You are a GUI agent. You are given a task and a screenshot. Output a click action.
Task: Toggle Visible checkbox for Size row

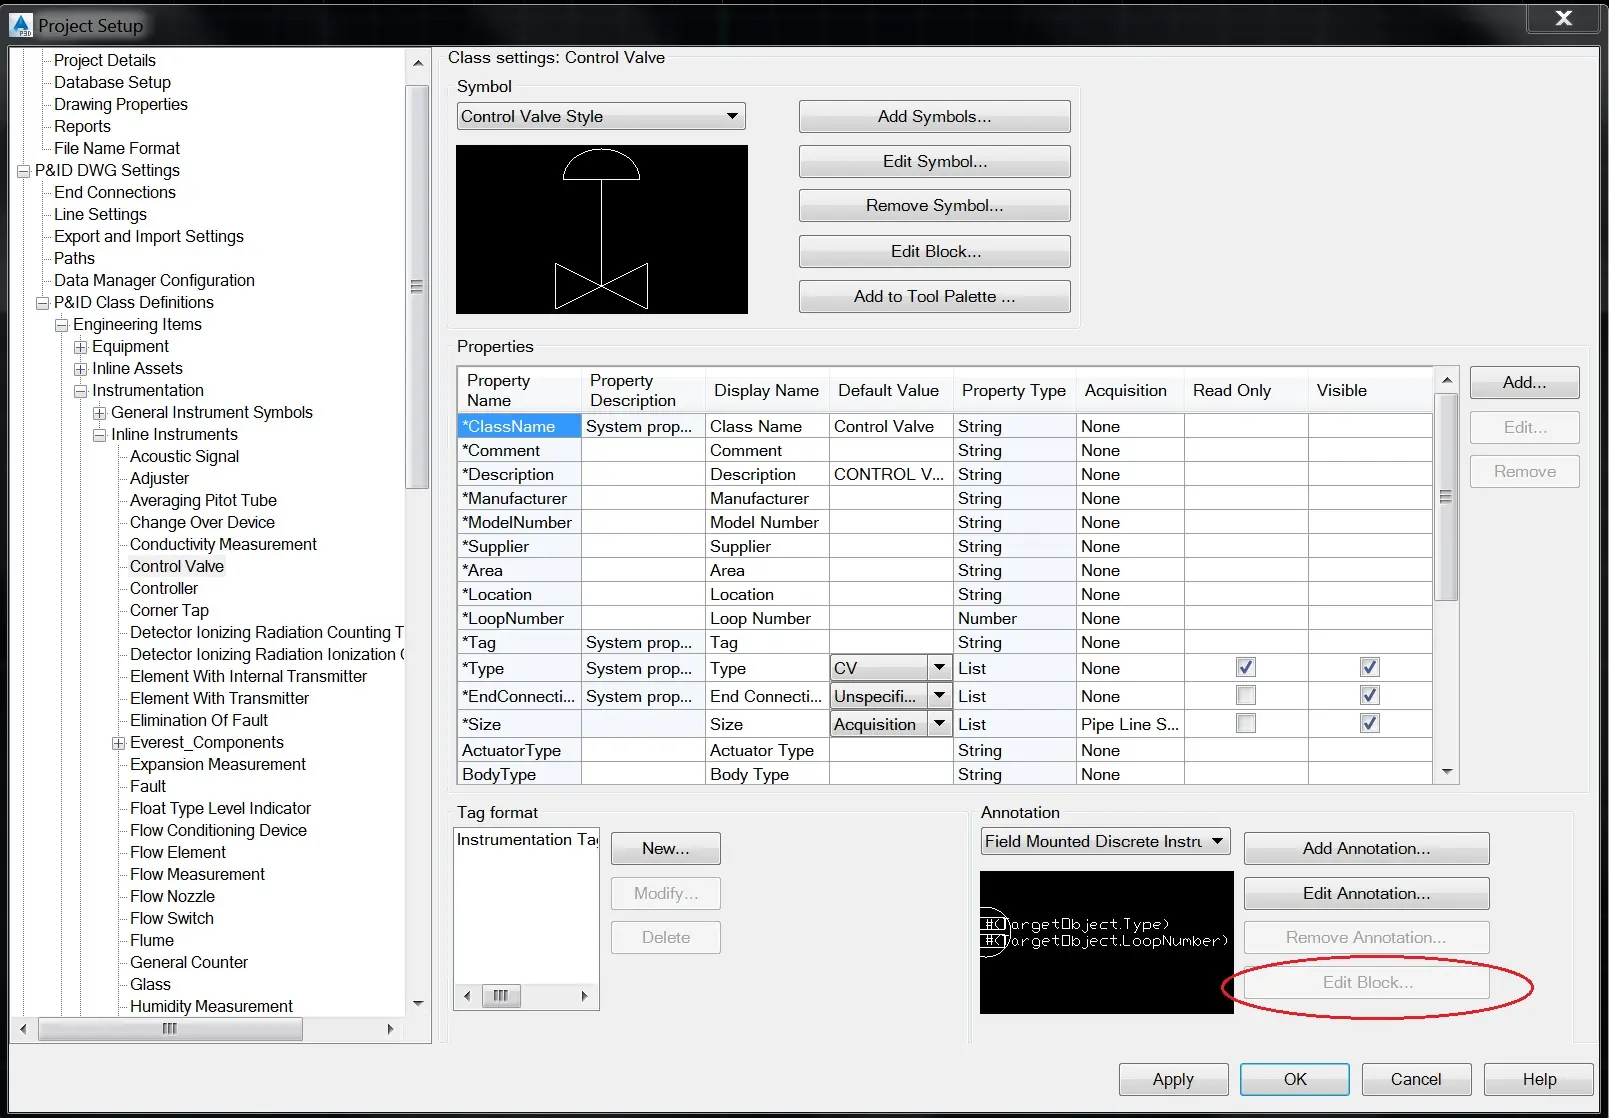pyautogui.click(x=1370, y=724)
